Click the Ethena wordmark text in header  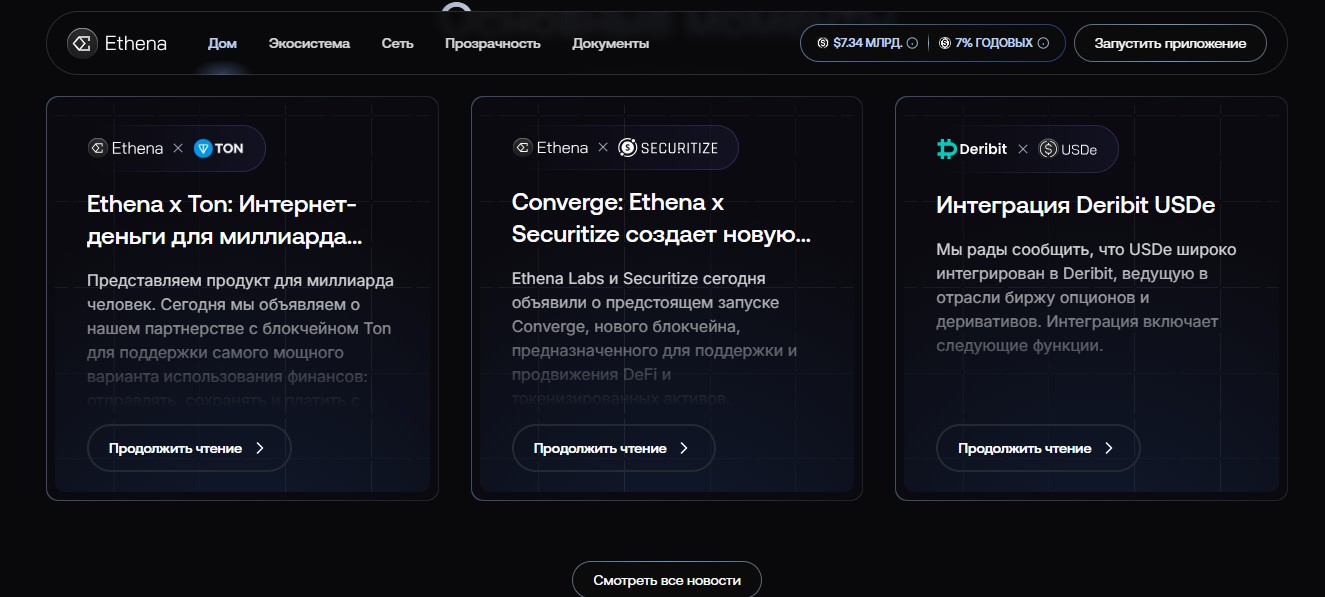pos(136,43)
